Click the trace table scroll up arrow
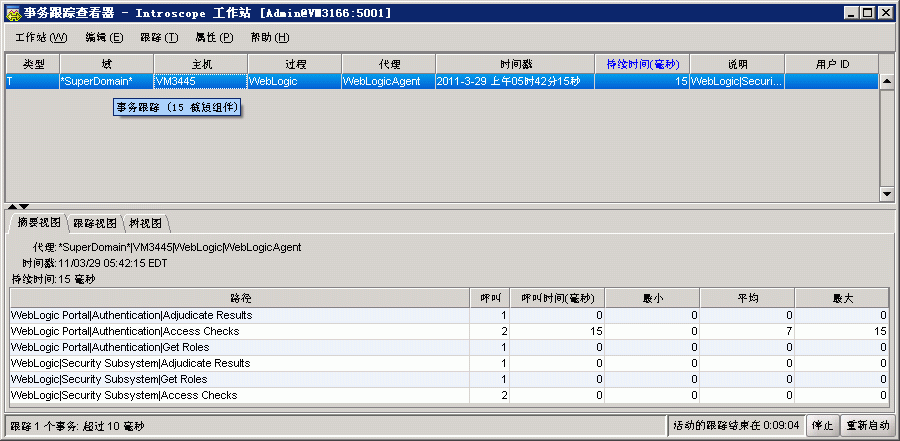The width and height of the screenshot is (900, 441). (x=887, y=82)
